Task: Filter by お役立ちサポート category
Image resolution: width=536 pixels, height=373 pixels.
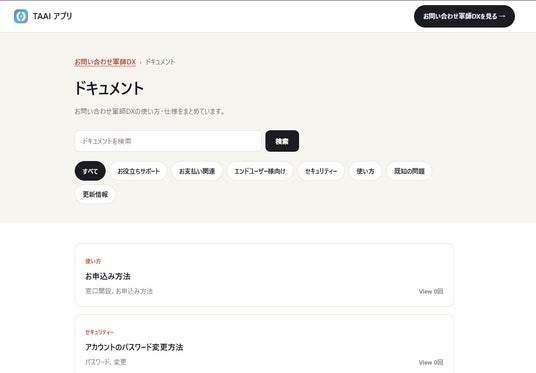Action: tap(138, 171)
